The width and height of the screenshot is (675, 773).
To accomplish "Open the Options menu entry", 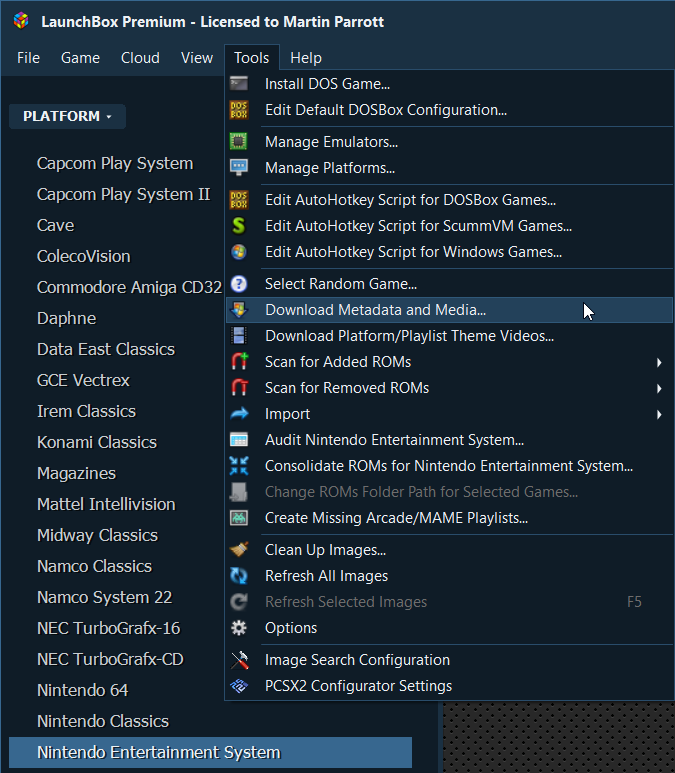I will point(449,628).
